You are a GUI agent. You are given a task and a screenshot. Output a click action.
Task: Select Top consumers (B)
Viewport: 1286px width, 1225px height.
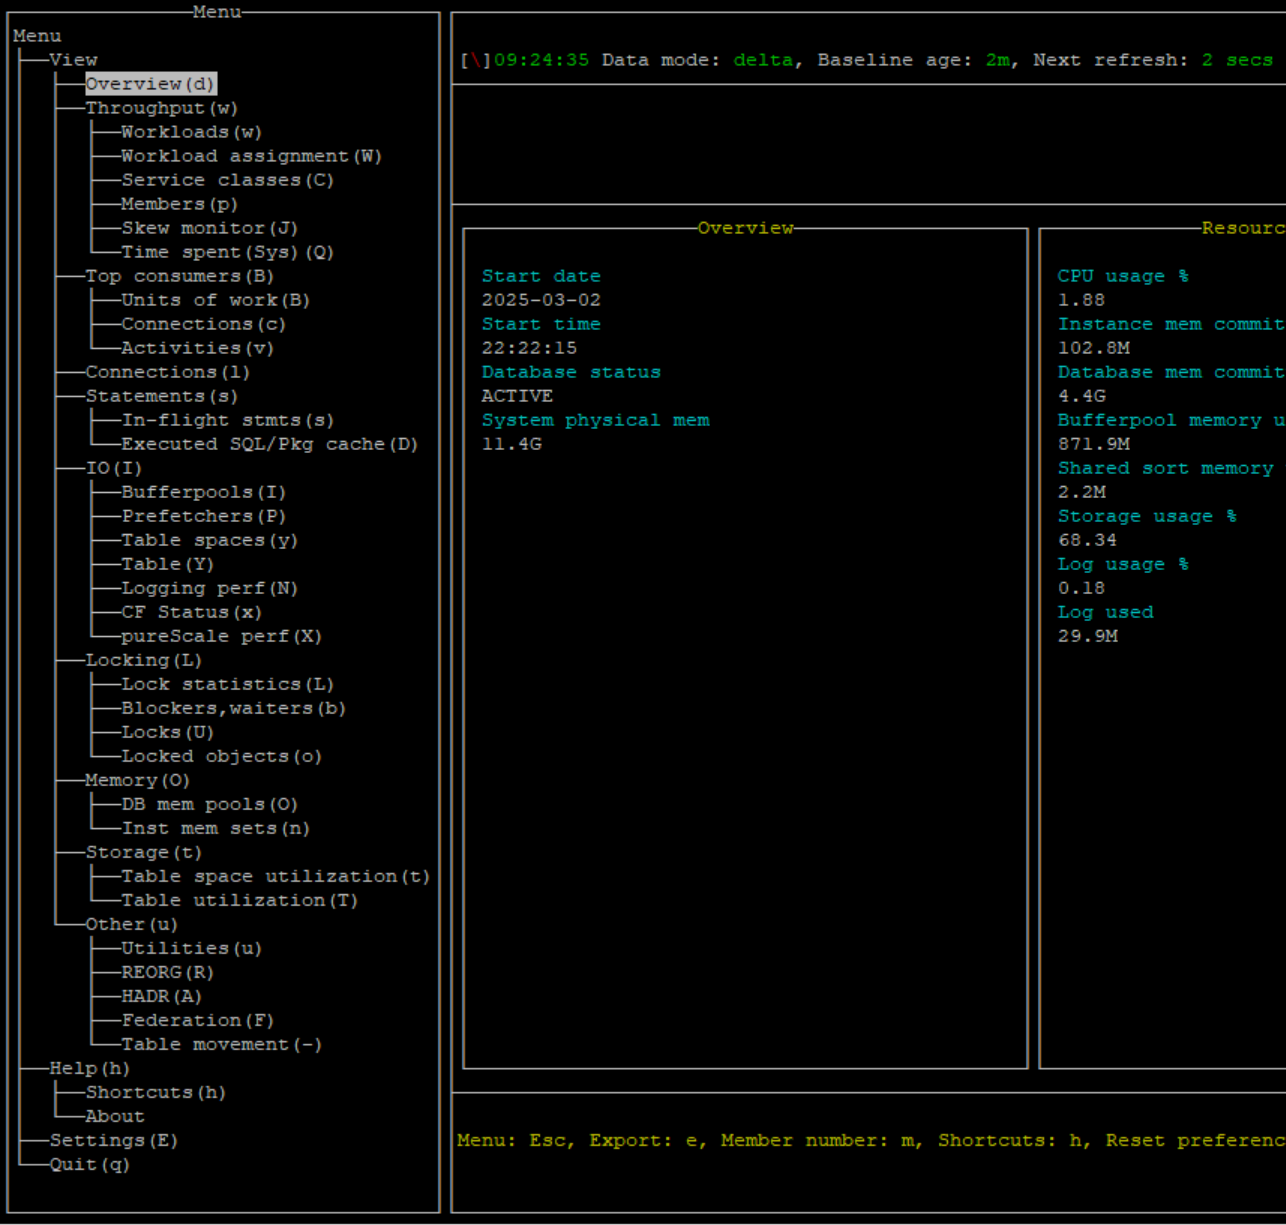[x=180, y=276]
